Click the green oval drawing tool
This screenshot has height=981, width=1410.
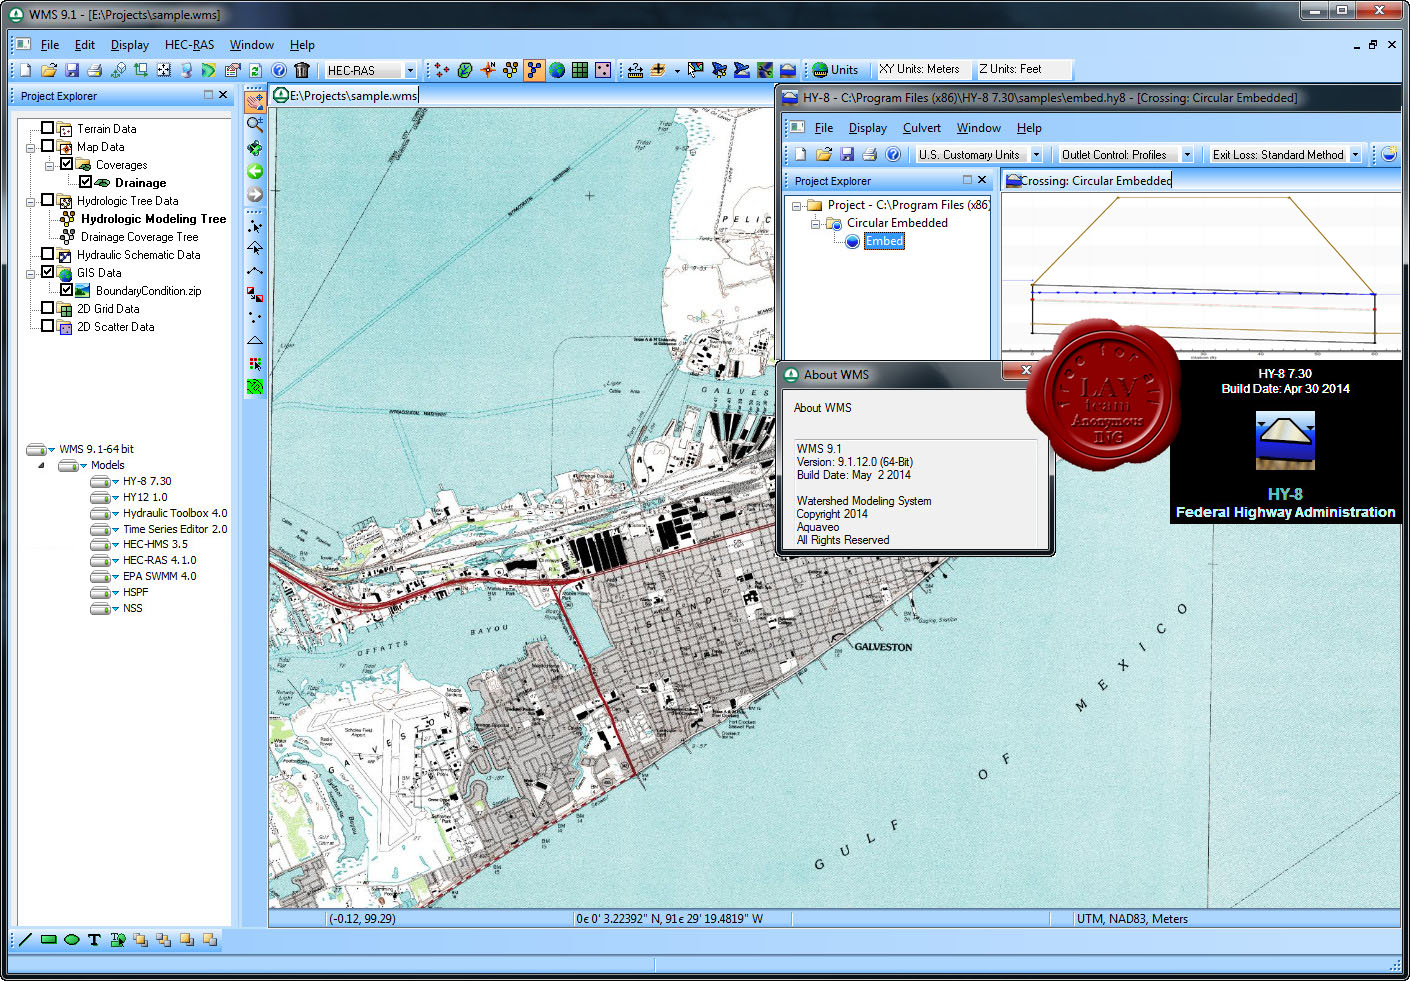(72, 940)
